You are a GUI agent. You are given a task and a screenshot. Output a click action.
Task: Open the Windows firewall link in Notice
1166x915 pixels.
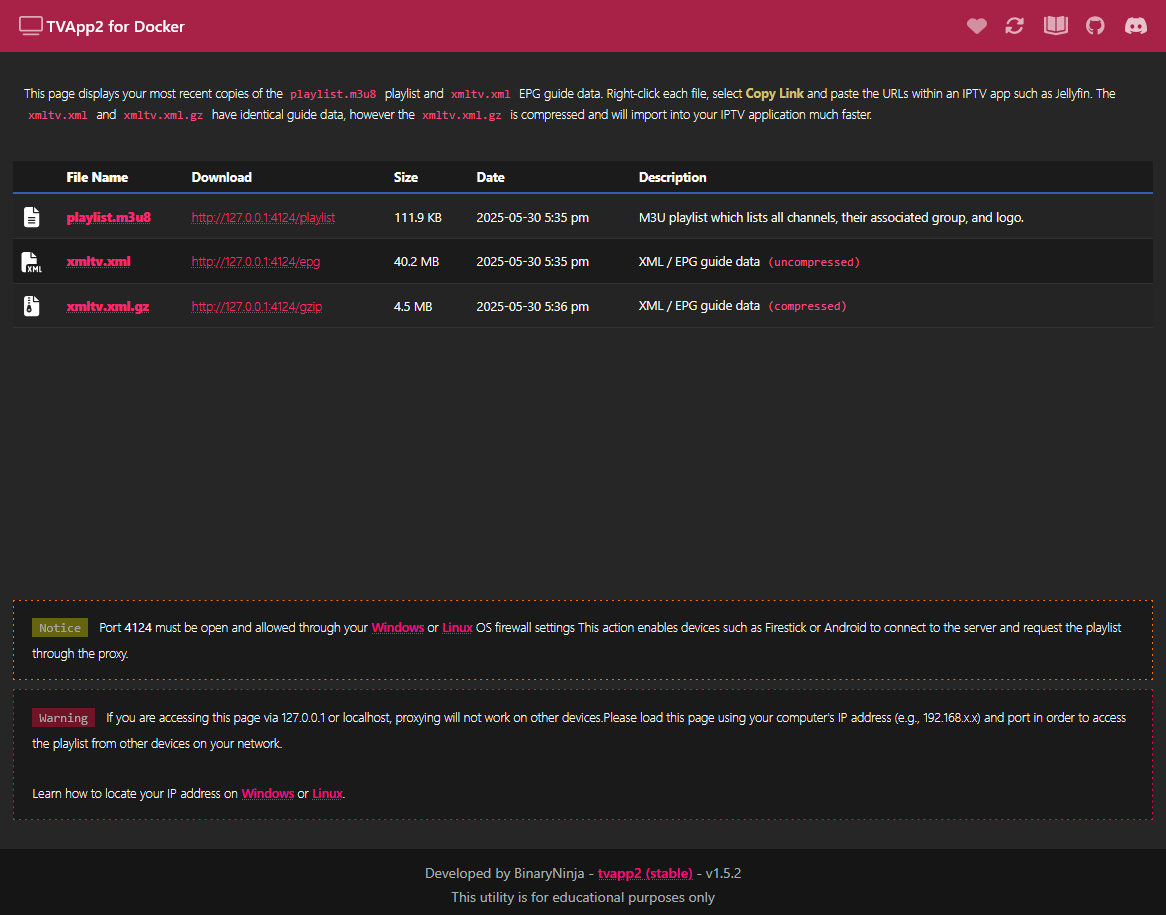coord(398,628)
